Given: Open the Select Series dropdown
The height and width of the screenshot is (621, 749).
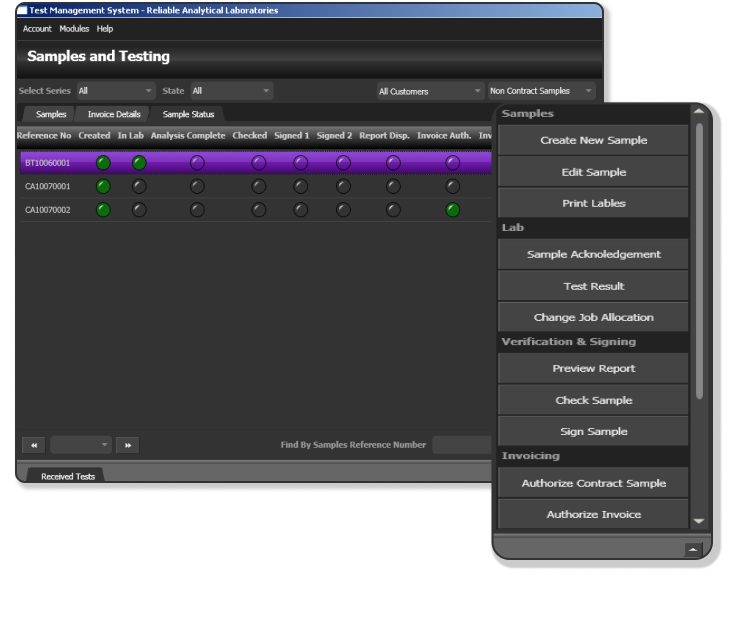Looking at the screenshot, I should (x=115, y=91).
